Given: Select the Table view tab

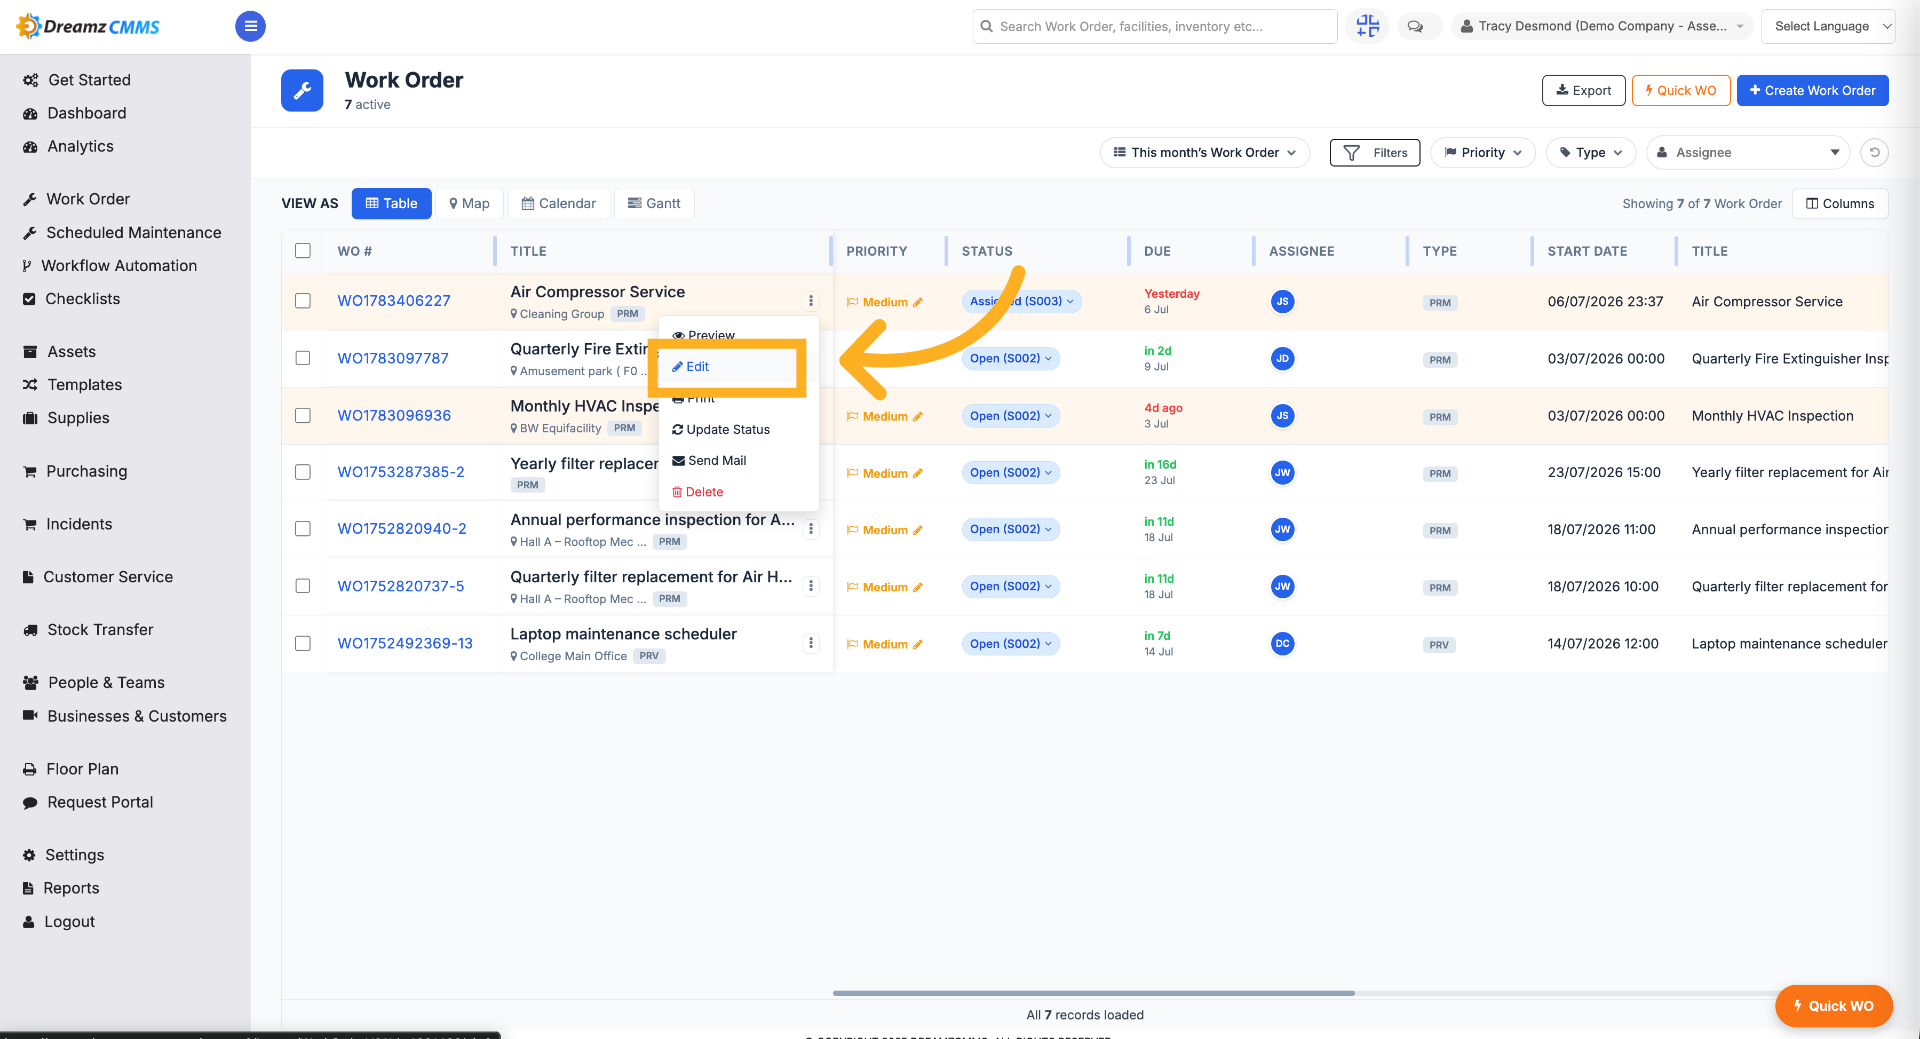Looking at the screenshot, I should 392,203.
